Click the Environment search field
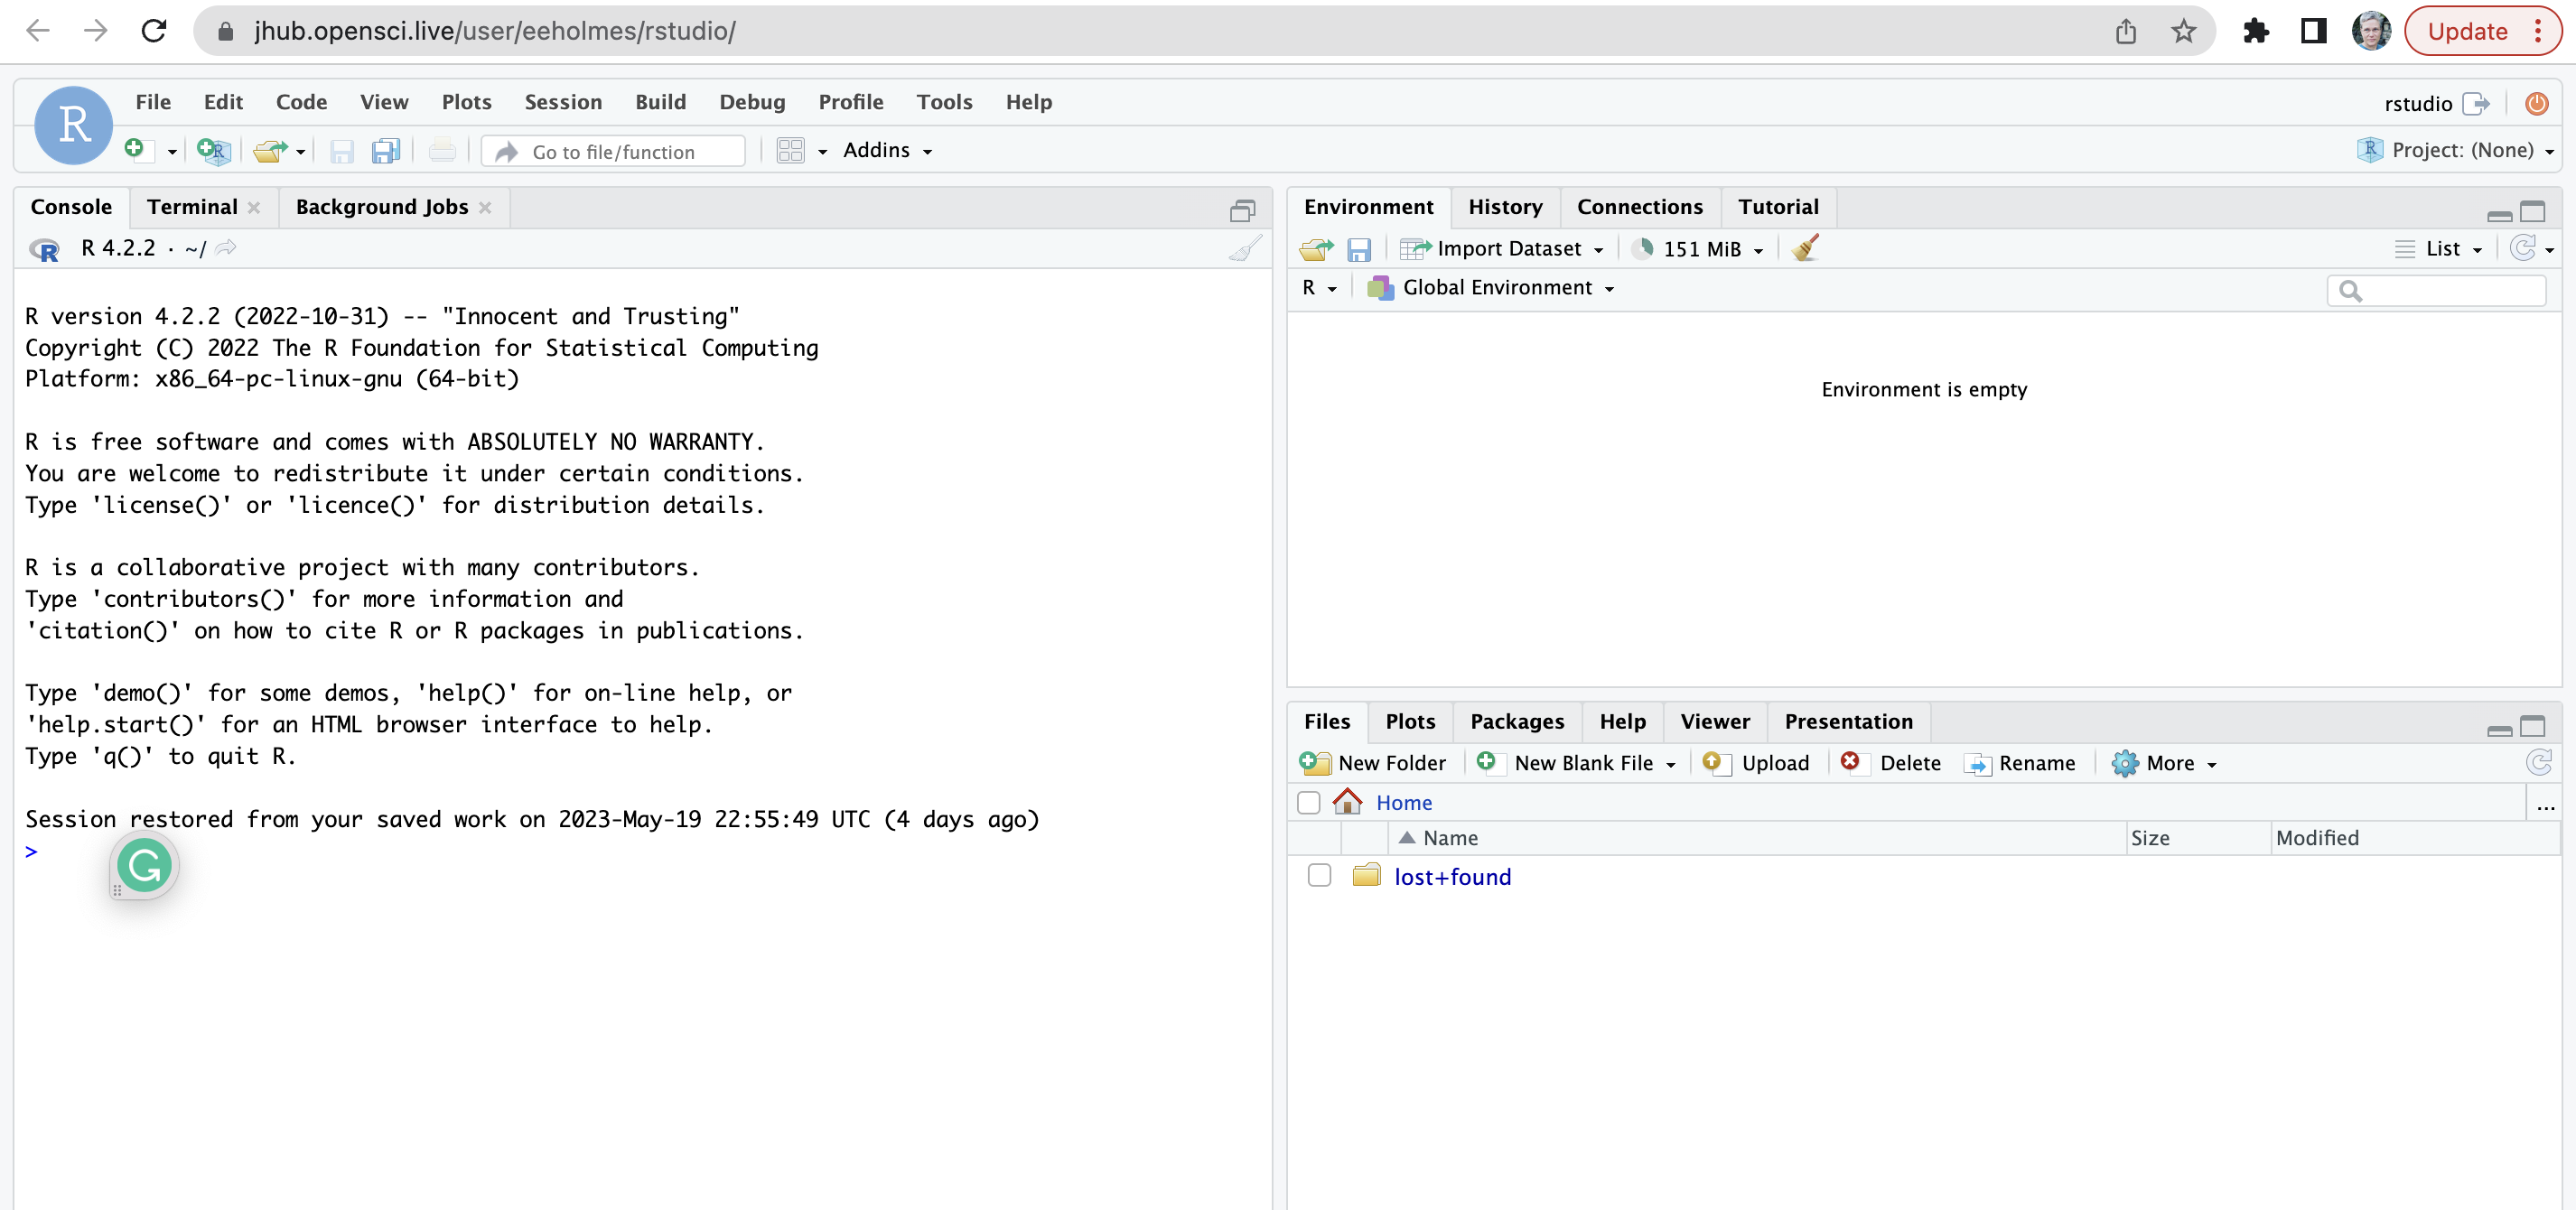The height and width of the screenshot is (1210, 2576). tap(2435, 290)
